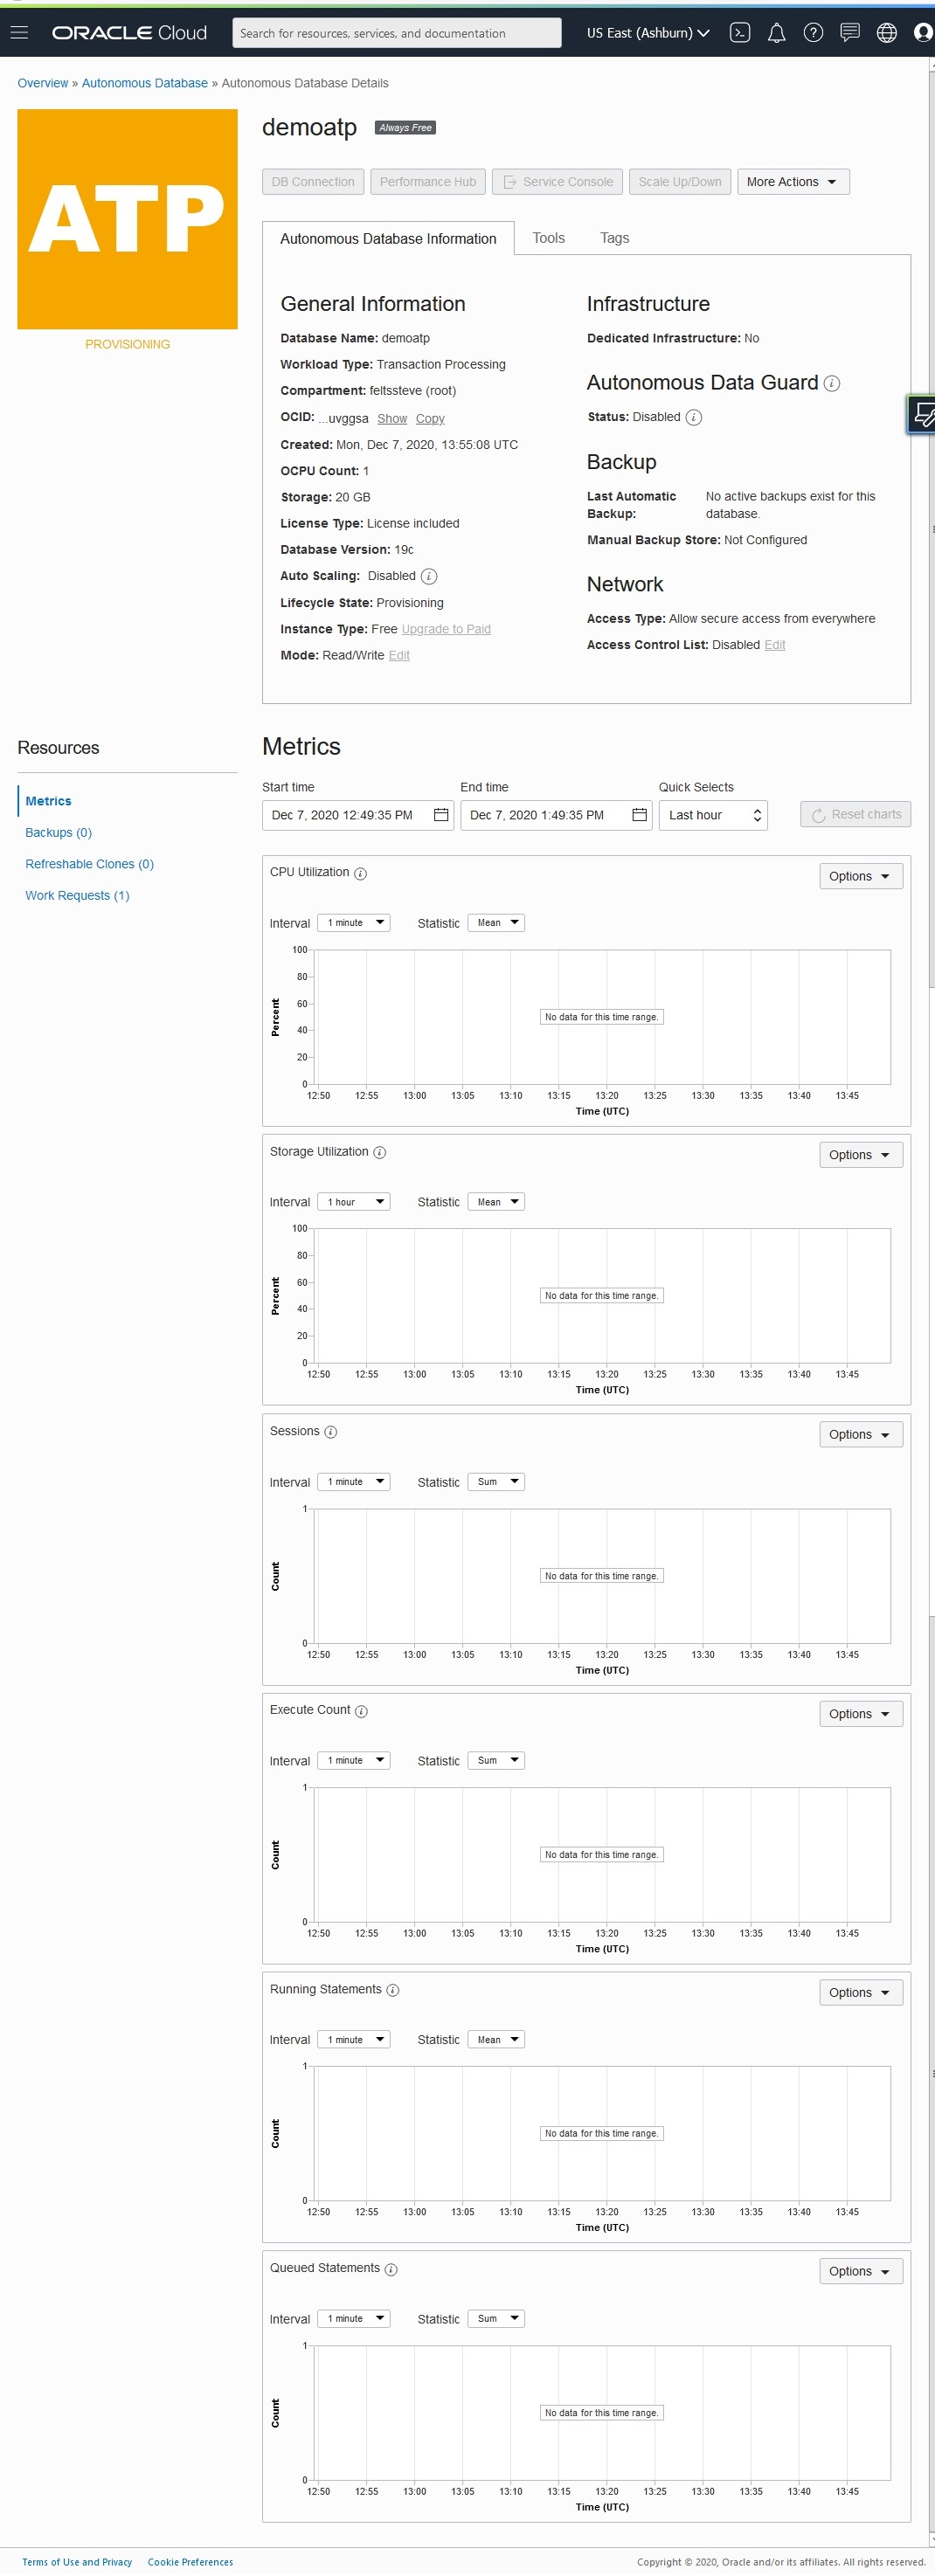Open Refreshable Clones (0) resource
The image size is (935, 2576).
(89, 864)
